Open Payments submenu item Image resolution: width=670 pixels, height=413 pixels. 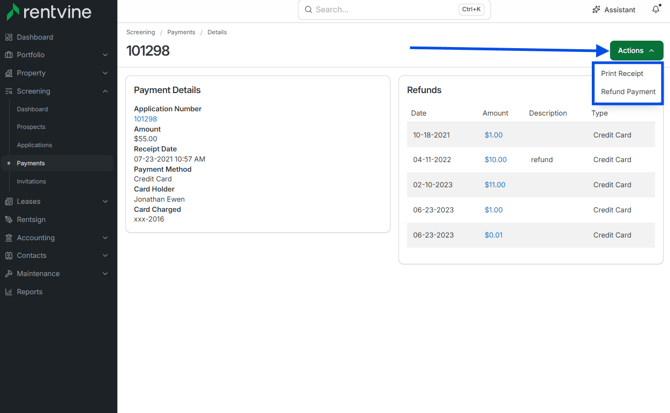click(x=57, y=163)
